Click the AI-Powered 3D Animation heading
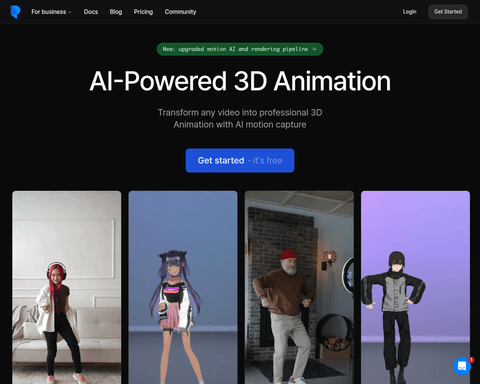The width and height of the screenshot is (480, 384). click(240, 81)
